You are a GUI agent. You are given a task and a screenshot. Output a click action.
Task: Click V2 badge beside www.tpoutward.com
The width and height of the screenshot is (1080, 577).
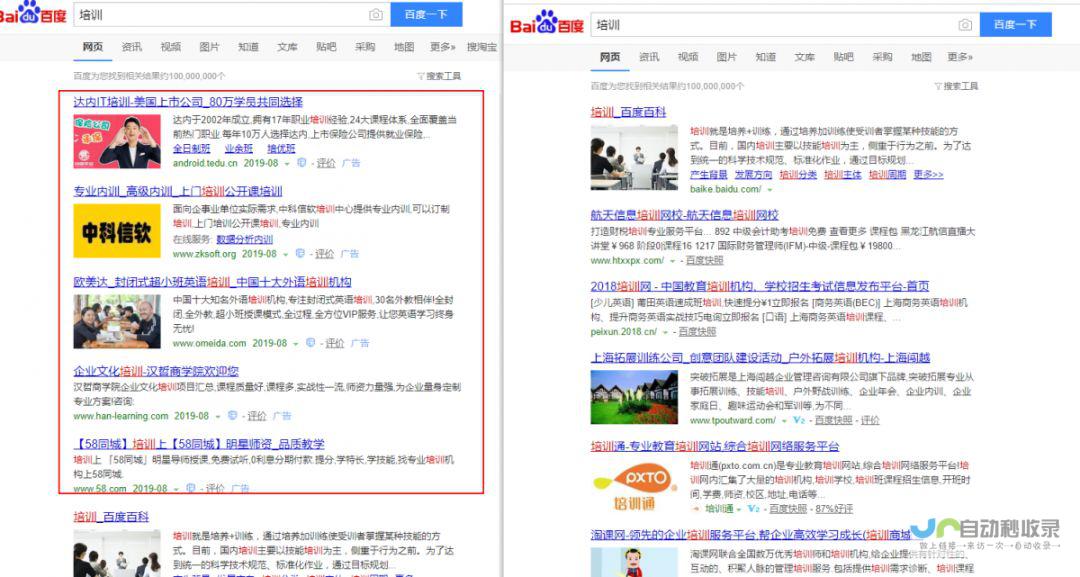tap(799, 420)
